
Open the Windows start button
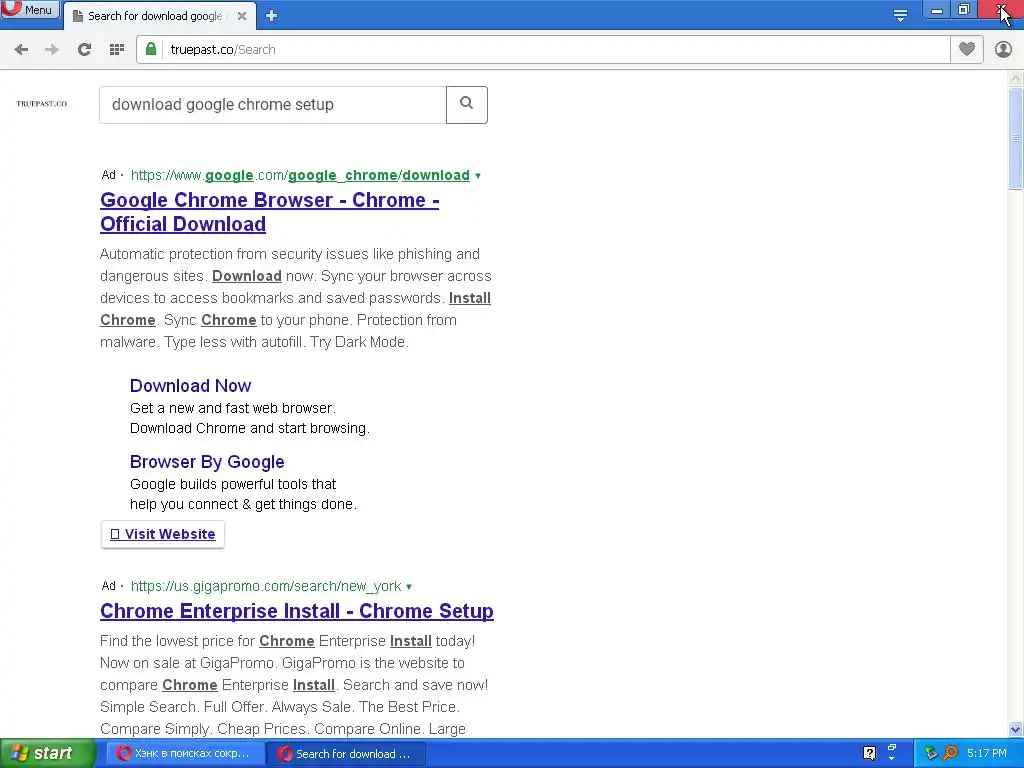coord(47,754)
